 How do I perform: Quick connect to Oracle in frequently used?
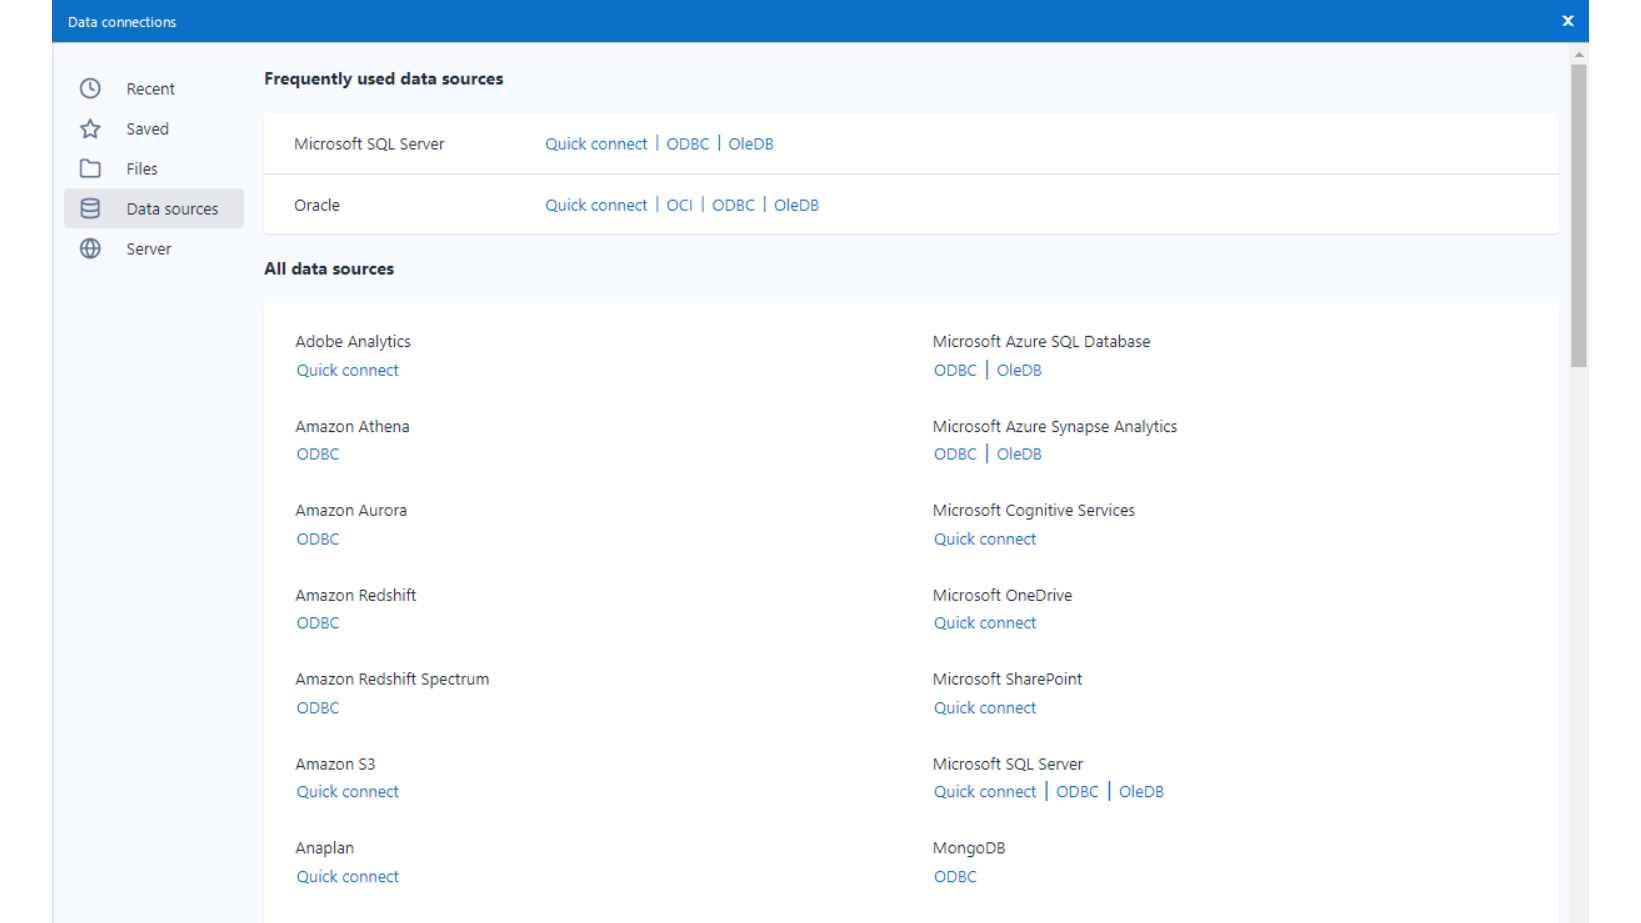(x=596, y=205)
